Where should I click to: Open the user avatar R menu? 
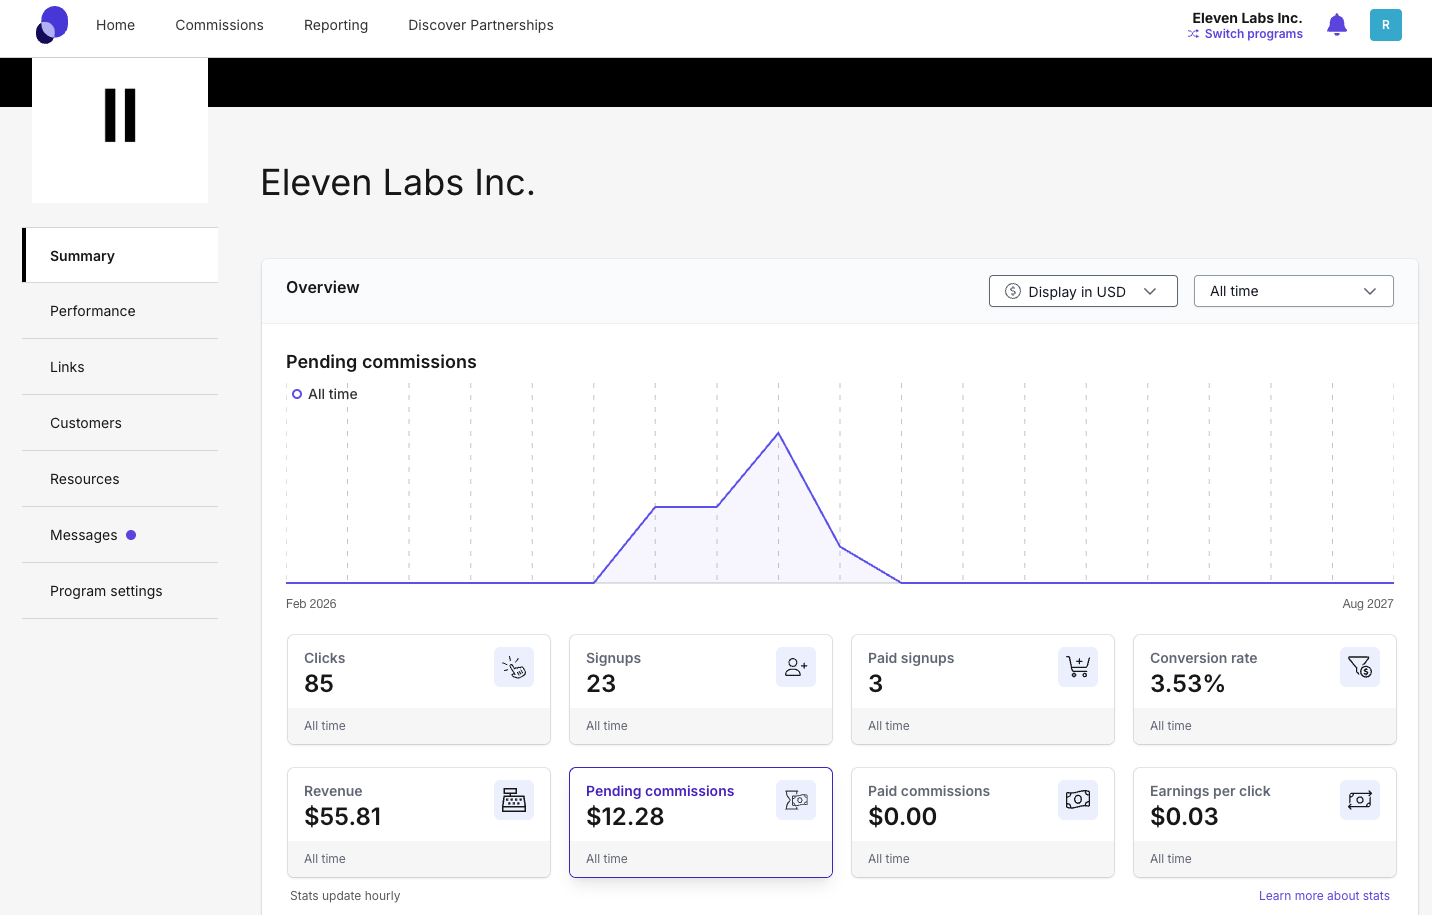click(1386, 25)
